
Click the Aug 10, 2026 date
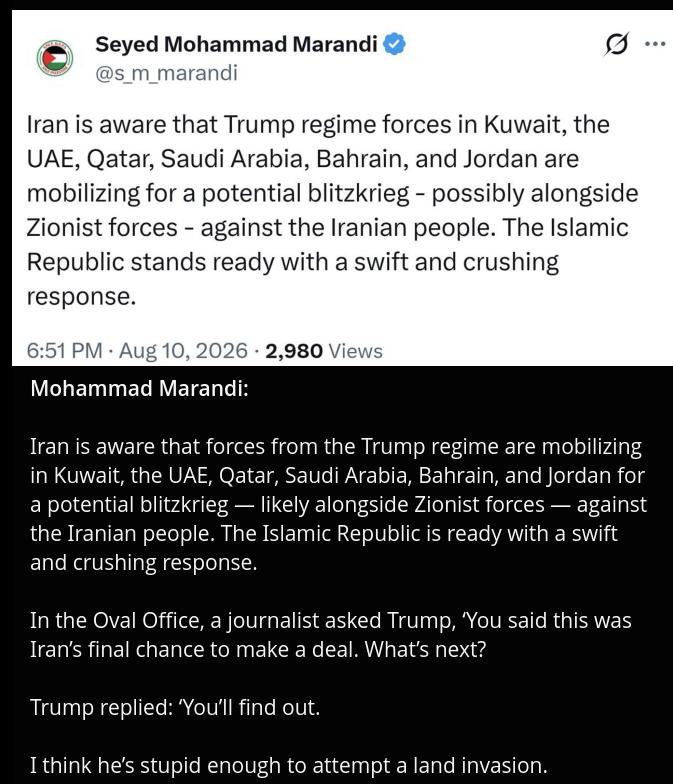[183, 350]
